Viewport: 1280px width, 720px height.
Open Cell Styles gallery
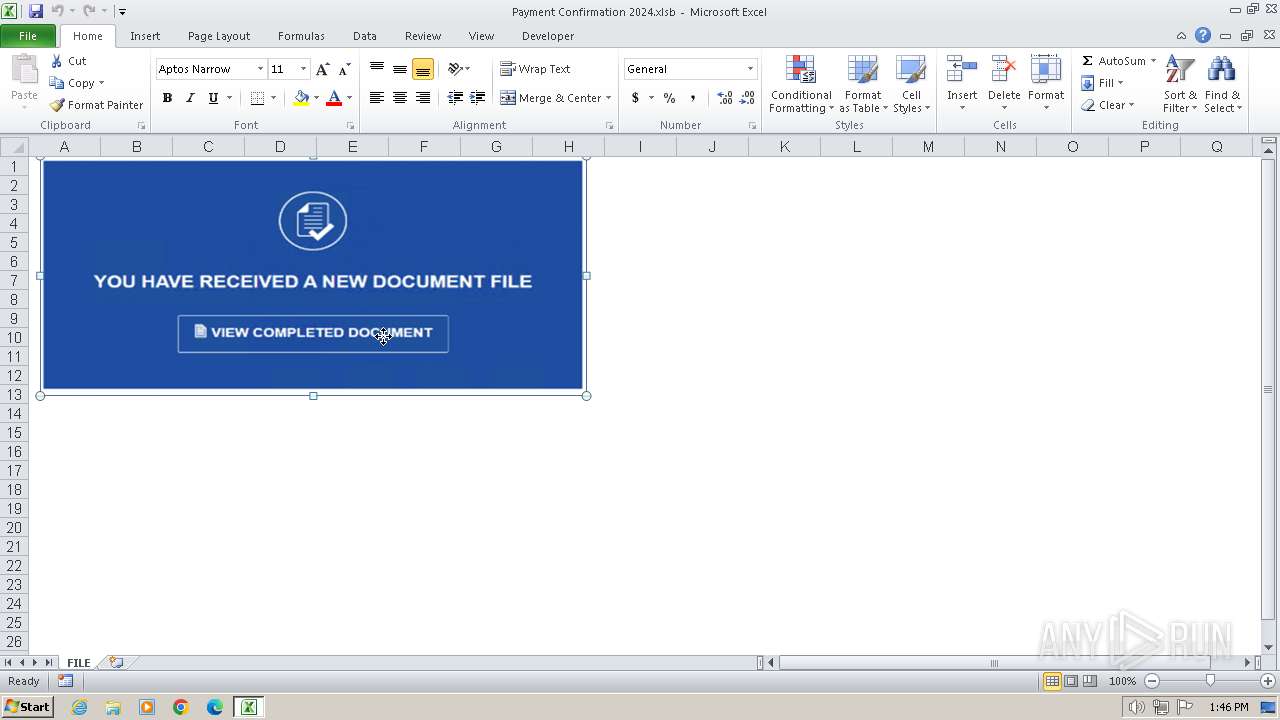point(911,85)
